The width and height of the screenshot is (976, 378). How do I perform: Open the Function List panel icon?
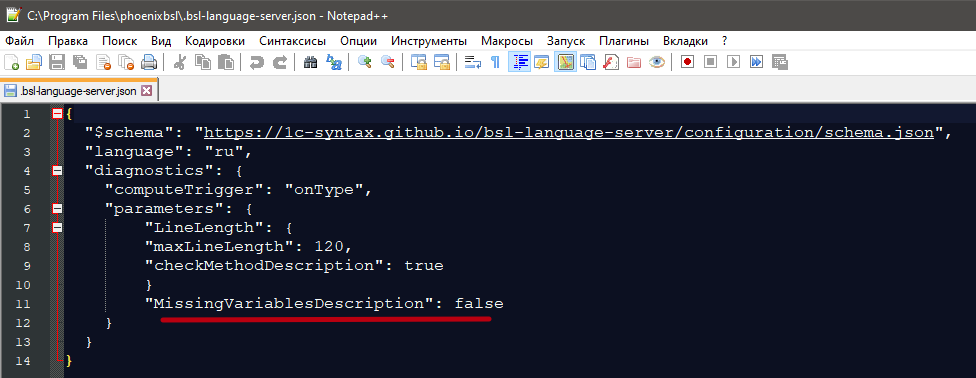(x=611, y=62)
